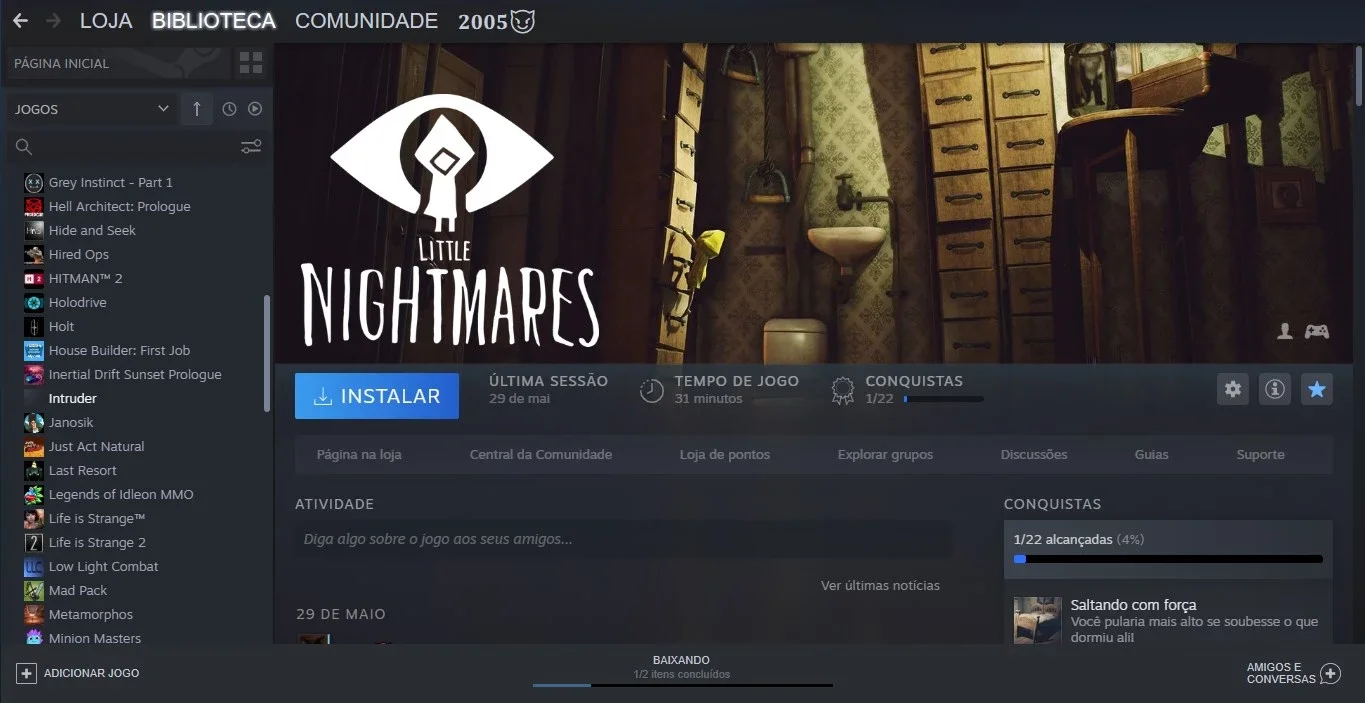Open the Suporte tab

click(1260, 454)
